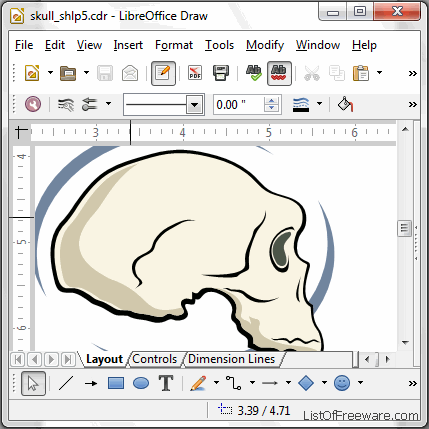
Task: Select Symbol Shapes smiley tool
Action: click(342, 383)
